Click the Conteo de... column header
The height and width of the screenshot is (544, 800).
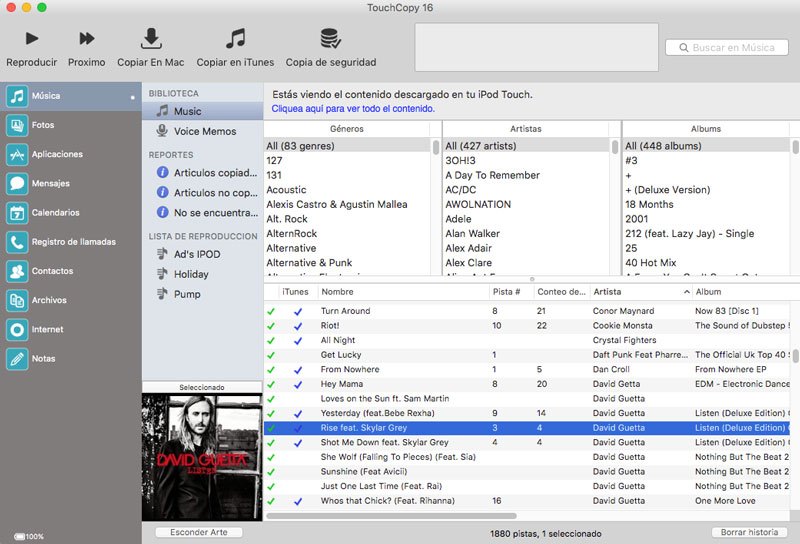pos(561,292)
